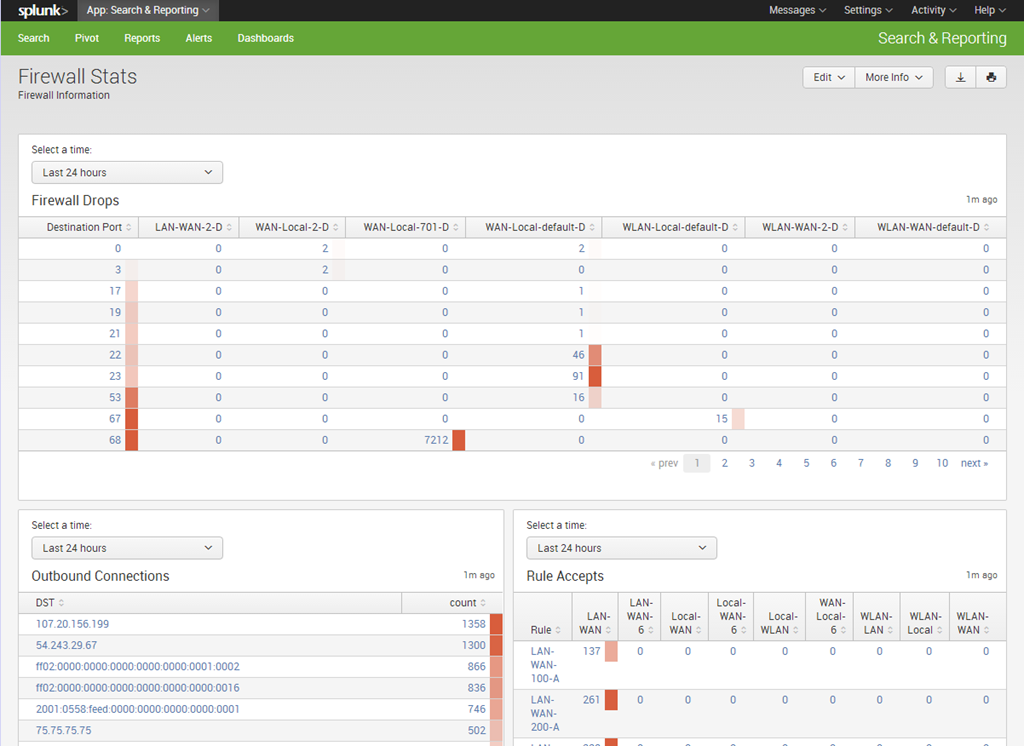Sort Rule Accepts by Rule column
This screenshot has height=746, width=1024.
544,630
